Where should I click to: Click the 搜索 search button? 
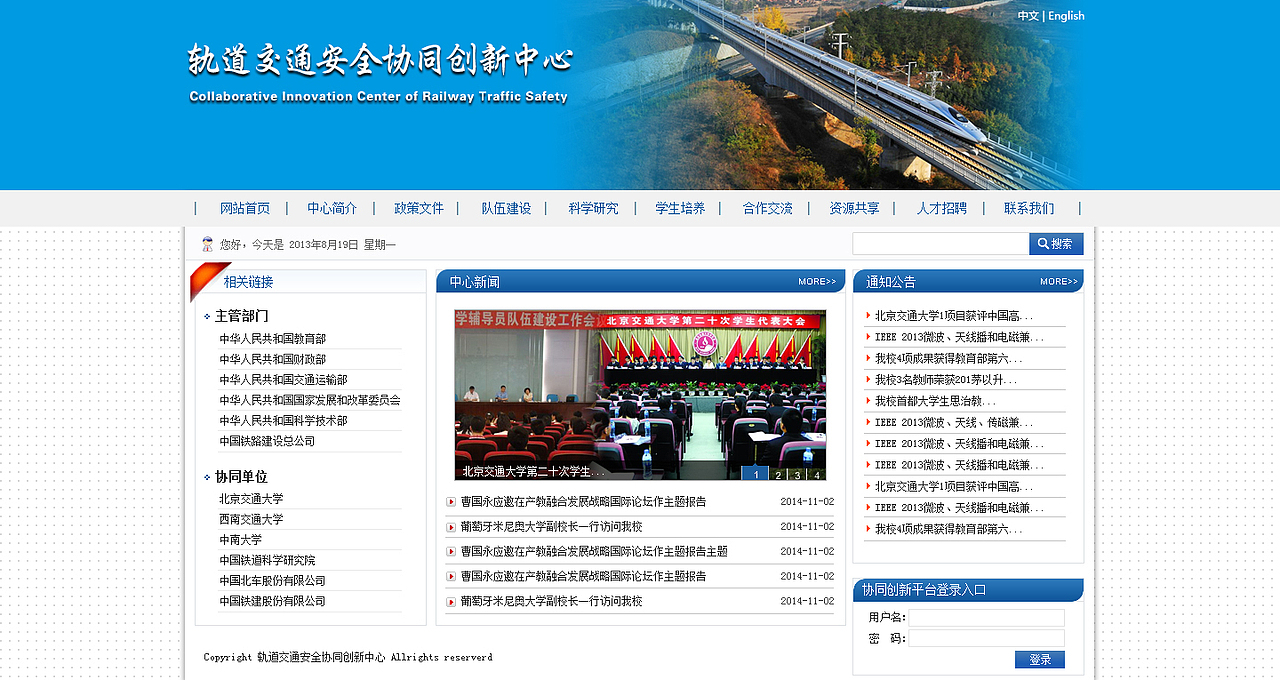click(1056, 244)
